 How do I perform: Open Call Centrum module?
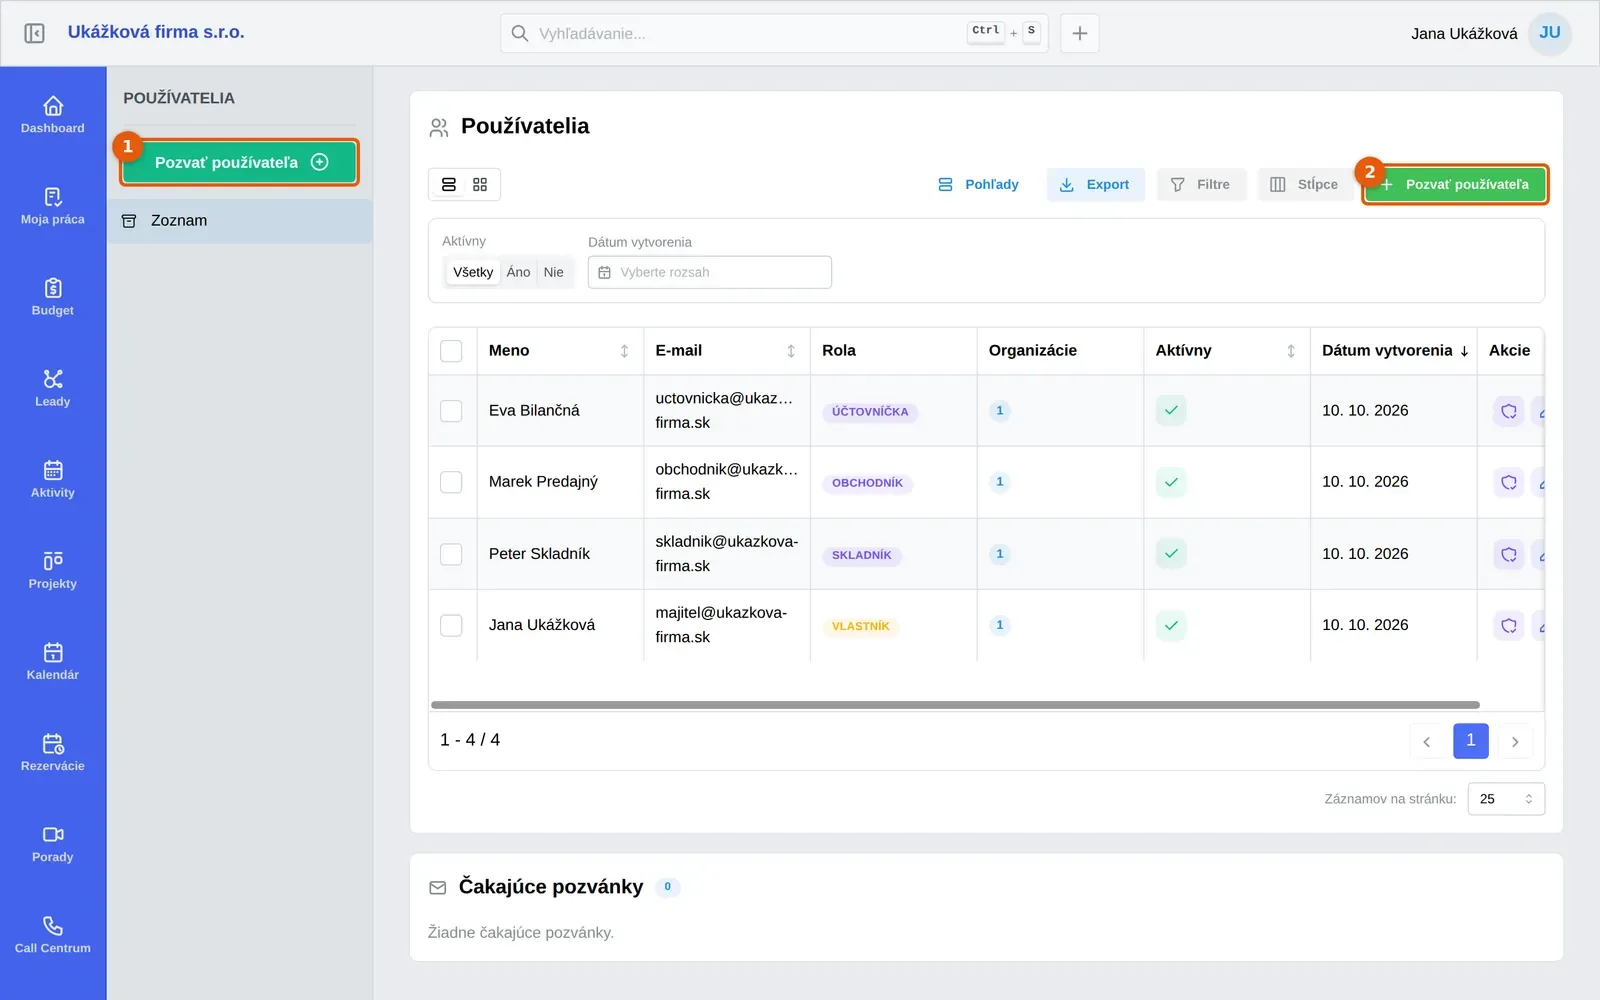point(53,934)
